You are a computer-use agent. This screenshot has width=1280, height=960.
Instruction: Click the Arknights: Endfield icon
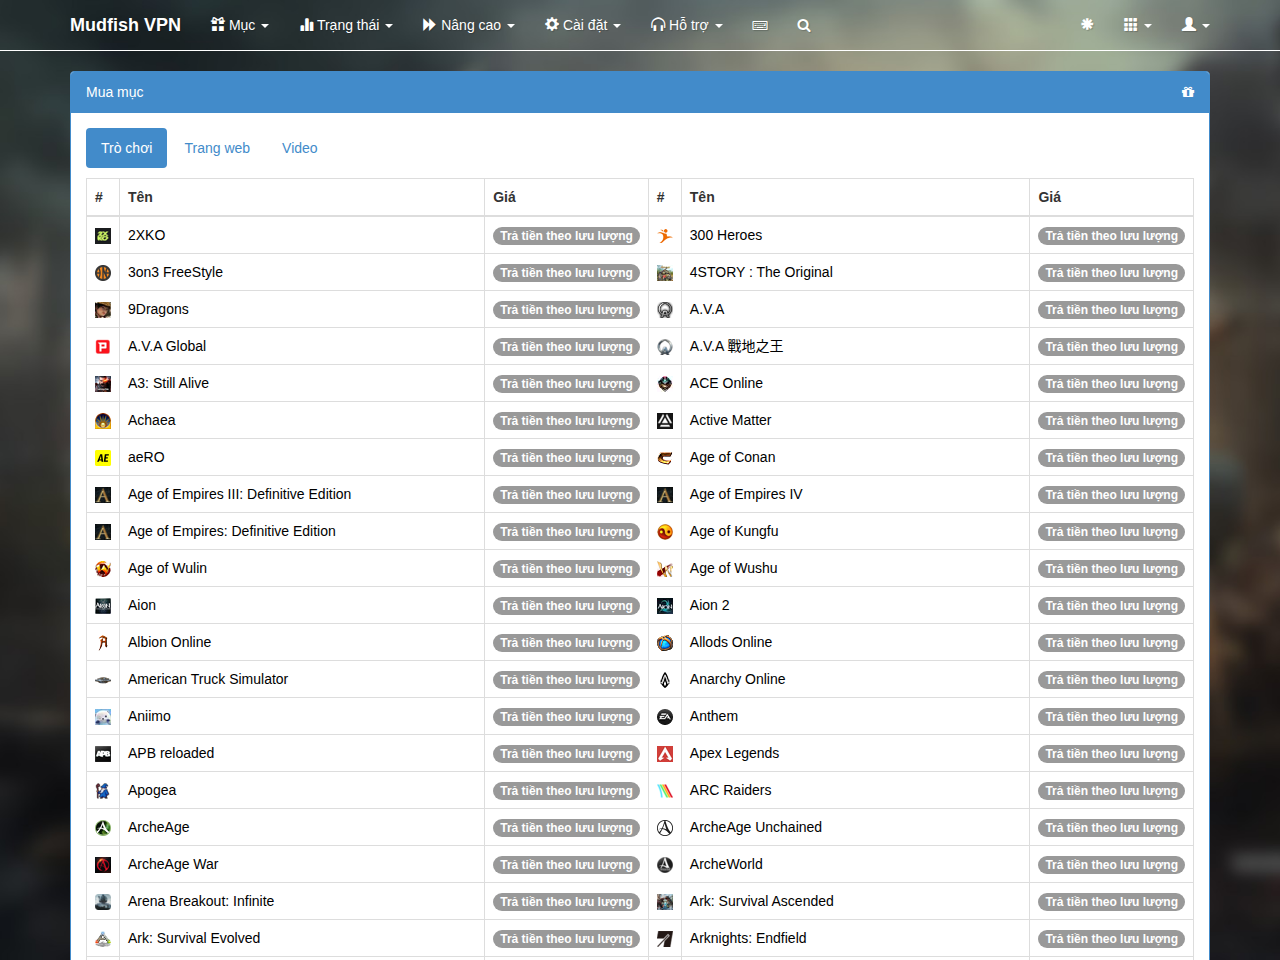click(x=665, y=939)
